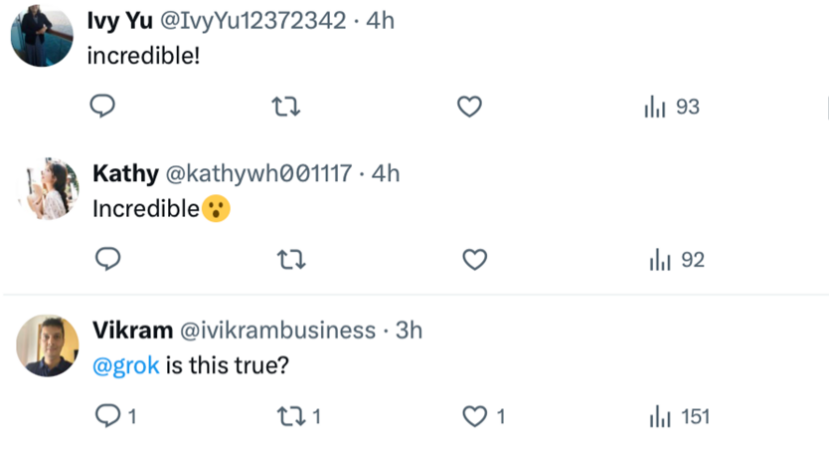View analytics showing 151 views
Screen dimensions: 829x449
[679, 416]
